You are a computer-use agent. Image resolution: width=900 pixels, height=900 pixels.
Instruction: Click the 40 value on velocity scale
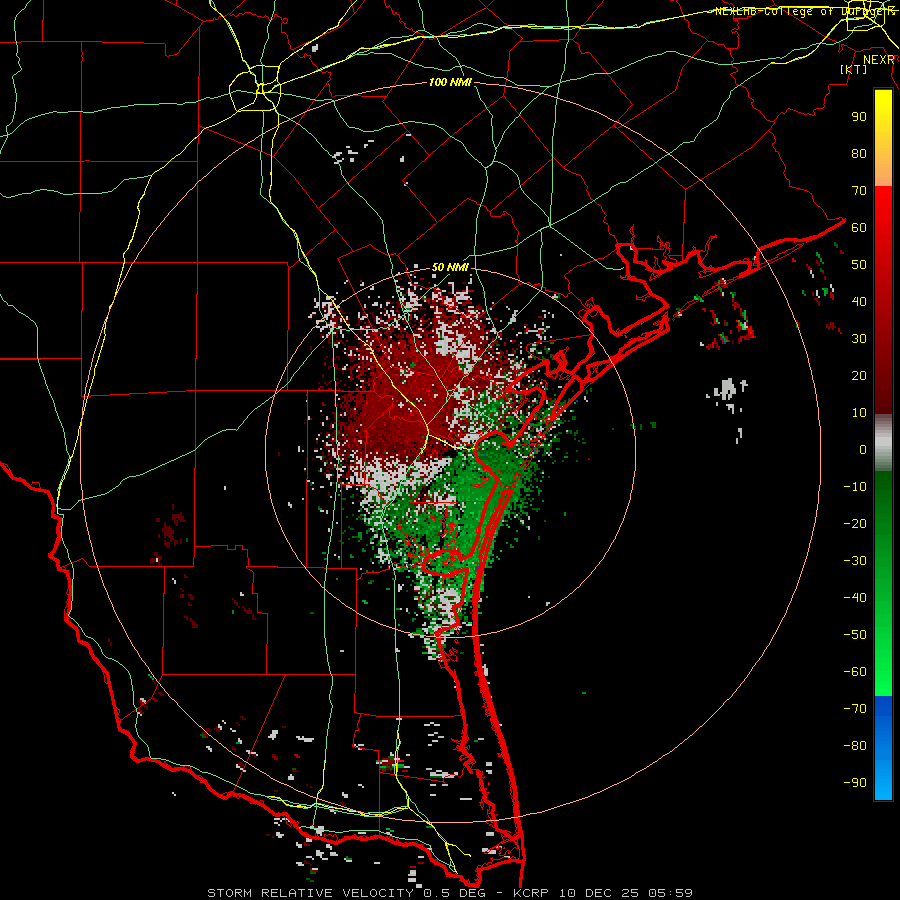pyautogui.click(x=859, y=302)
